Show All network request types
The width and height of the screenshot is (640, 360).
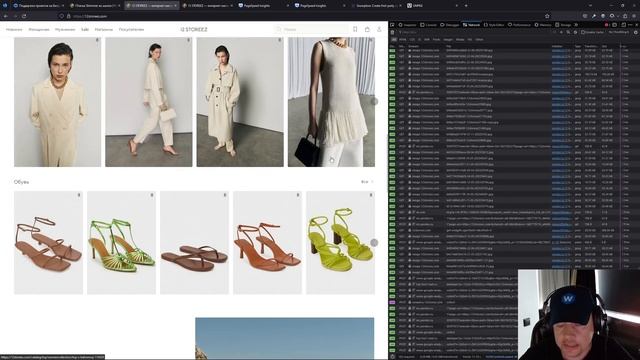point(394,40)
